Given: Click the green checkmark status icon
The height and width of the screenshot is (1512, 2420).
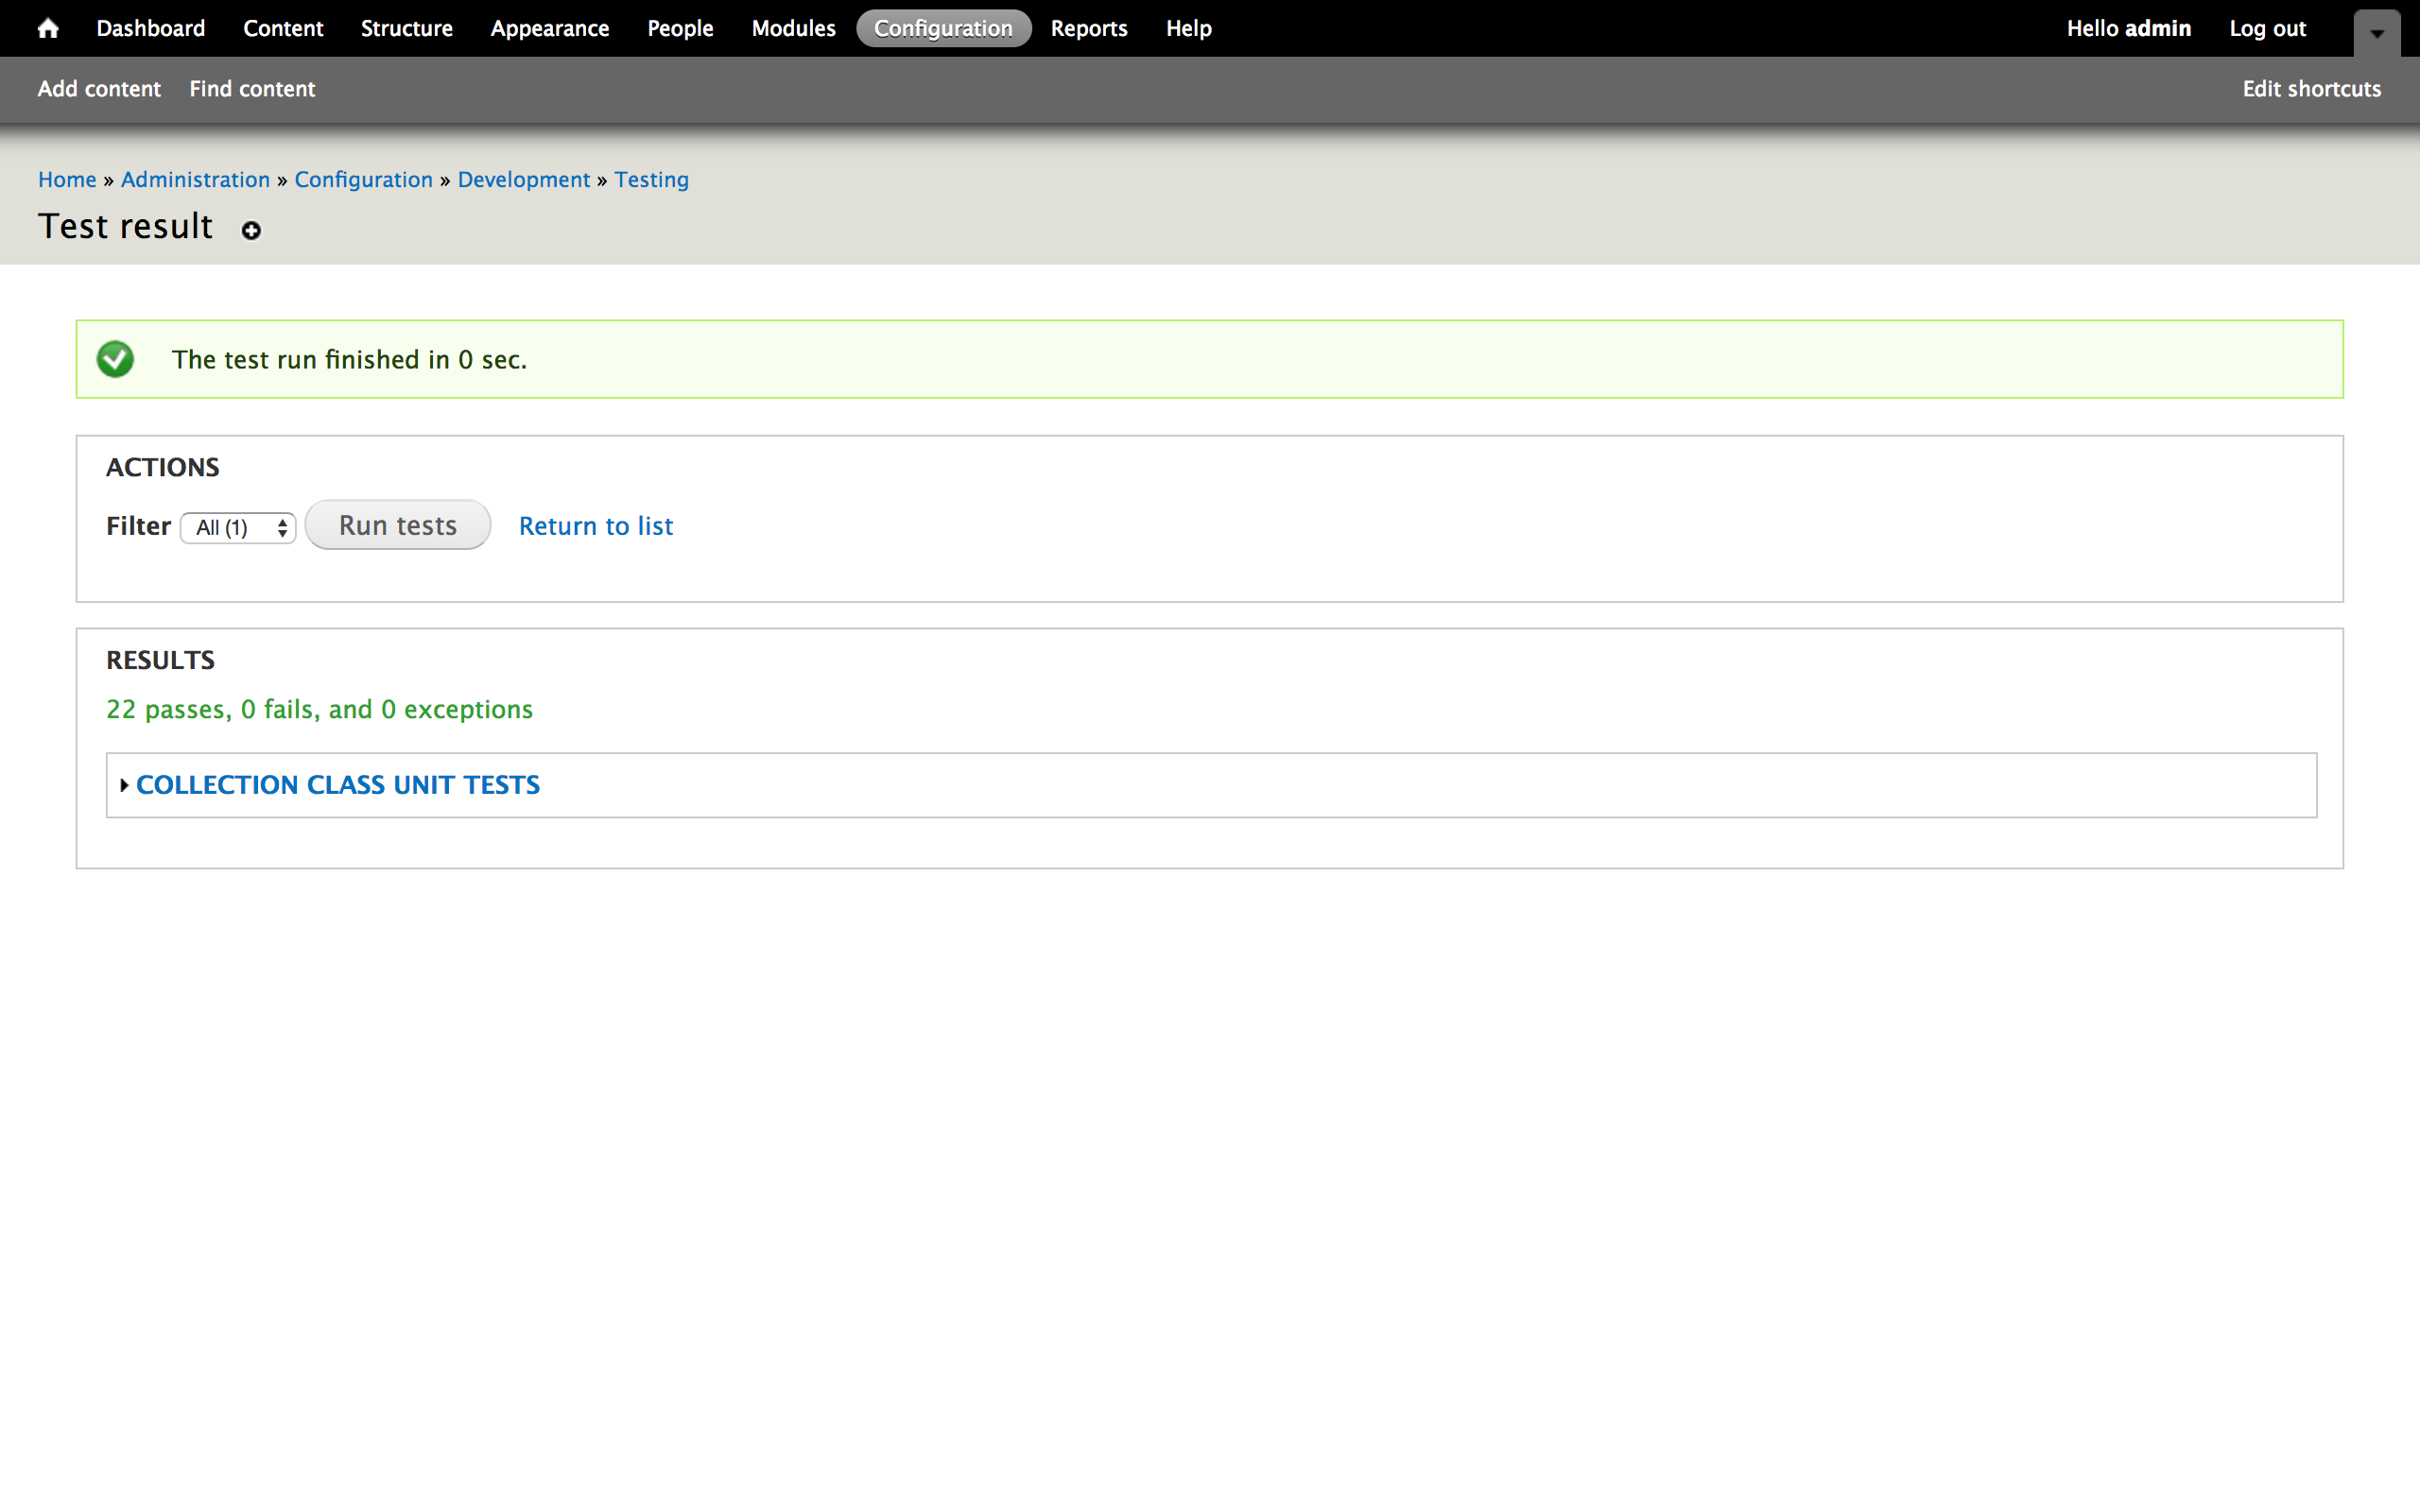Looking at the screenshot, I should coord(115,359).
